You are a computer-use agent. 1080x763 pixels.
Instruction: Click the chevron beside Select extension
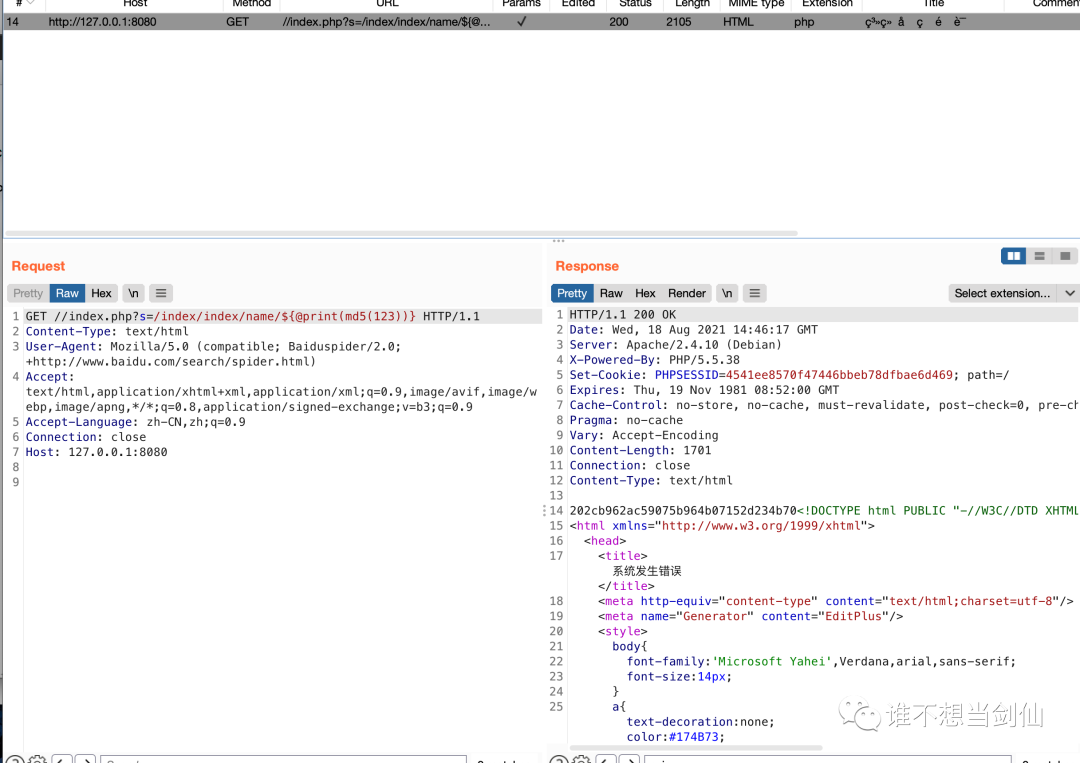1070,293
